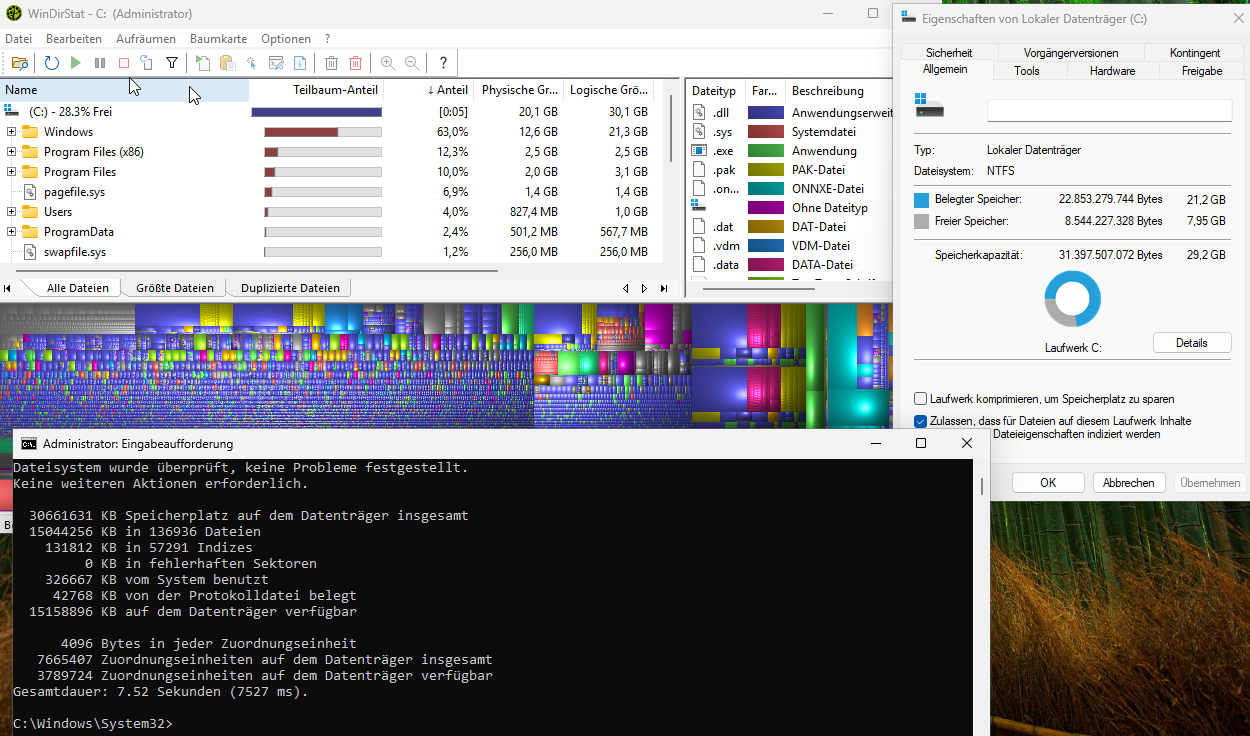Confirm the properties dialog with OK
The width and height of the screenshot is (1250, 736).
click(1048, 482)
